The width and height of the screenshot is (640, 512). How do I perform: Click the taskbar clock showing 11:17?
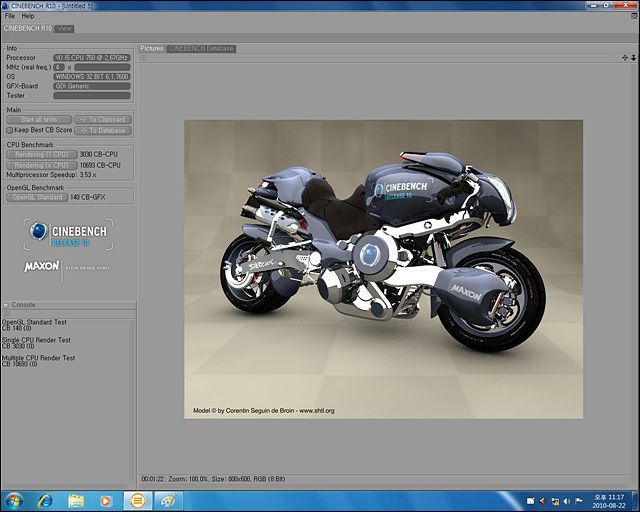click(609, 501)
